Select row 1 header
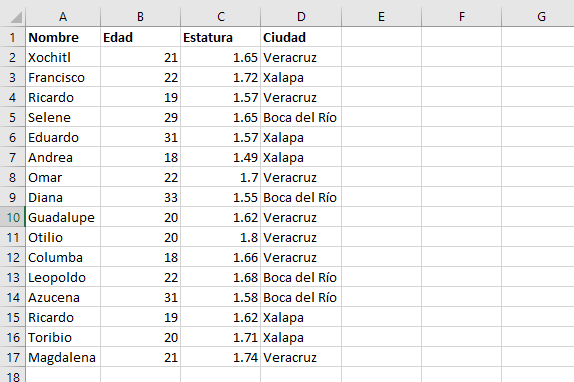The width and height of the screenshot is (574, 382). [x=12, y=37]
